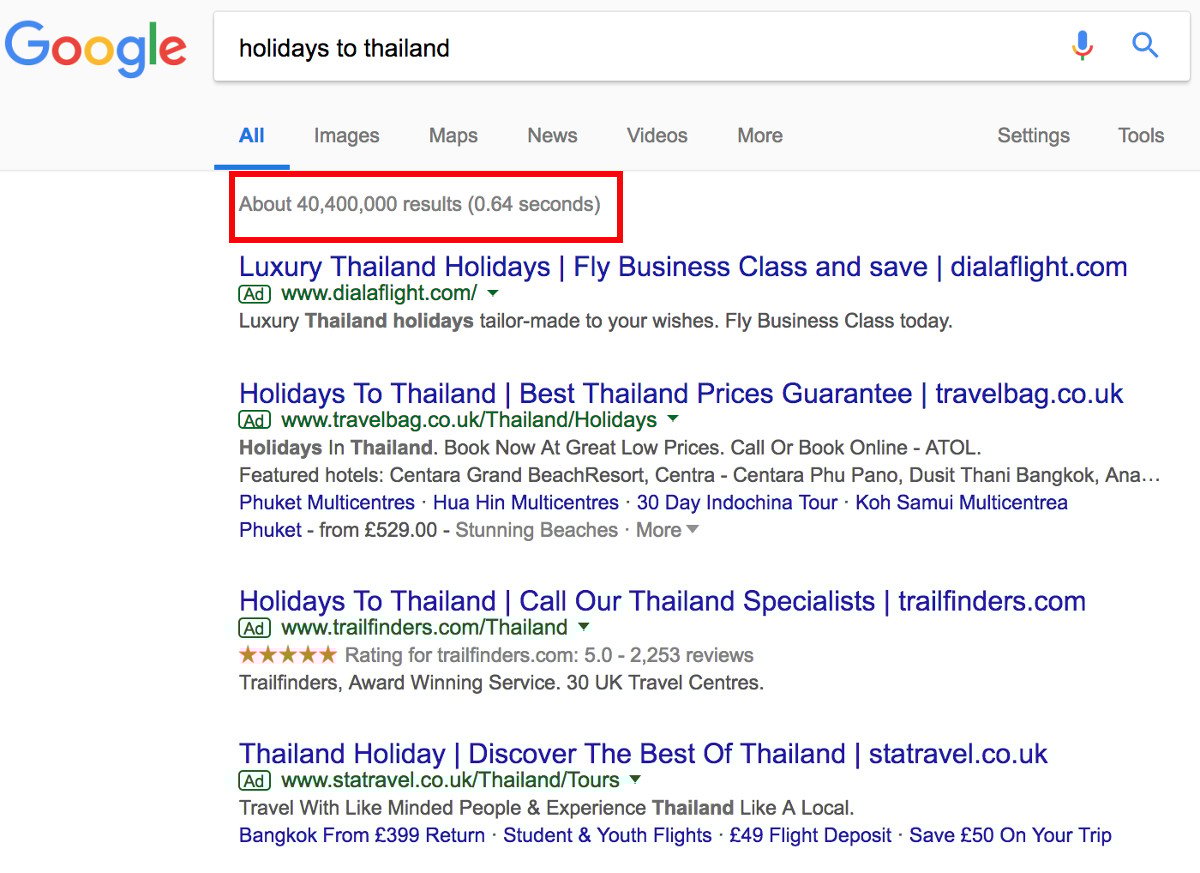Screen dimensions: 1200x873
Task: Open the Tools menu
Action: [x=1141, y=136]
